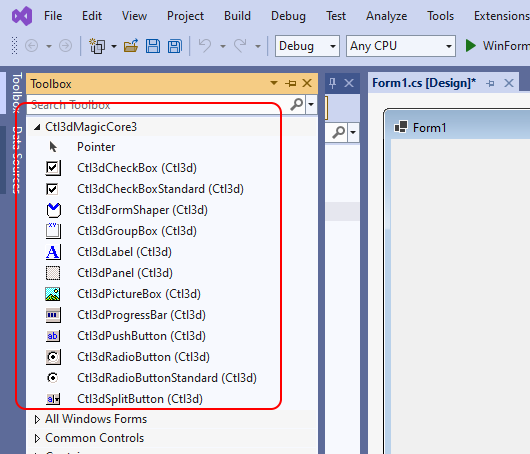This screenshot has width=530, height=454.
Task: Click the Navigate Forward arrow
Action: click(x=66, y=46)
